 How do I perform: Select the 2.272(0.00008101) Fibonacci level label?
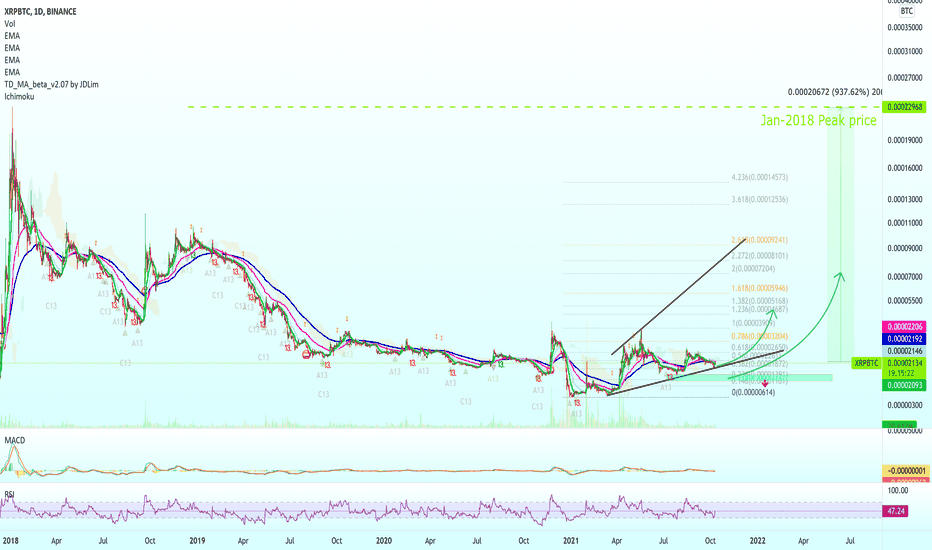point(760,256)
